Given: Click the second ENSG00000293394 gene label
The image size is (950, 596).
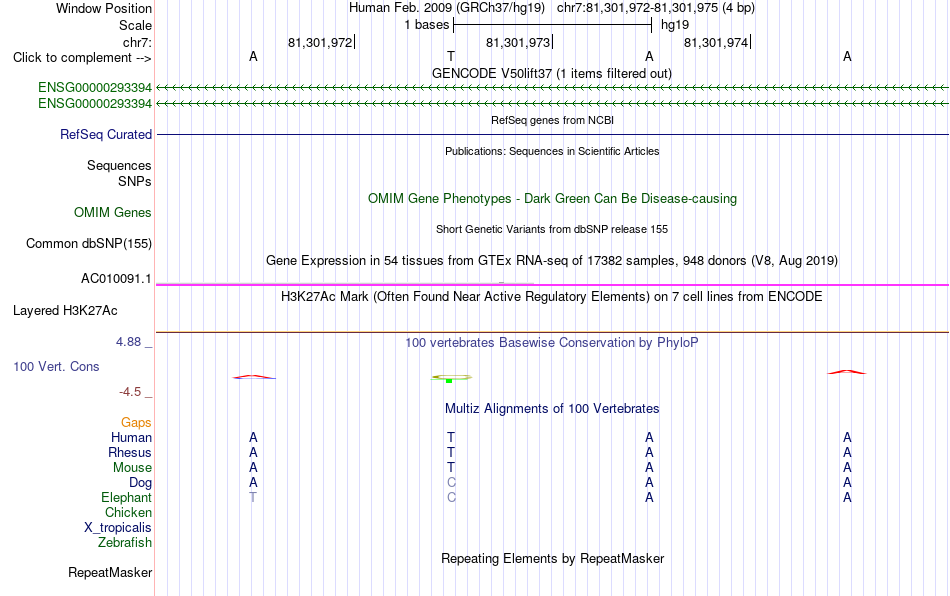Looking at the screenshot, I should [95, 104].
